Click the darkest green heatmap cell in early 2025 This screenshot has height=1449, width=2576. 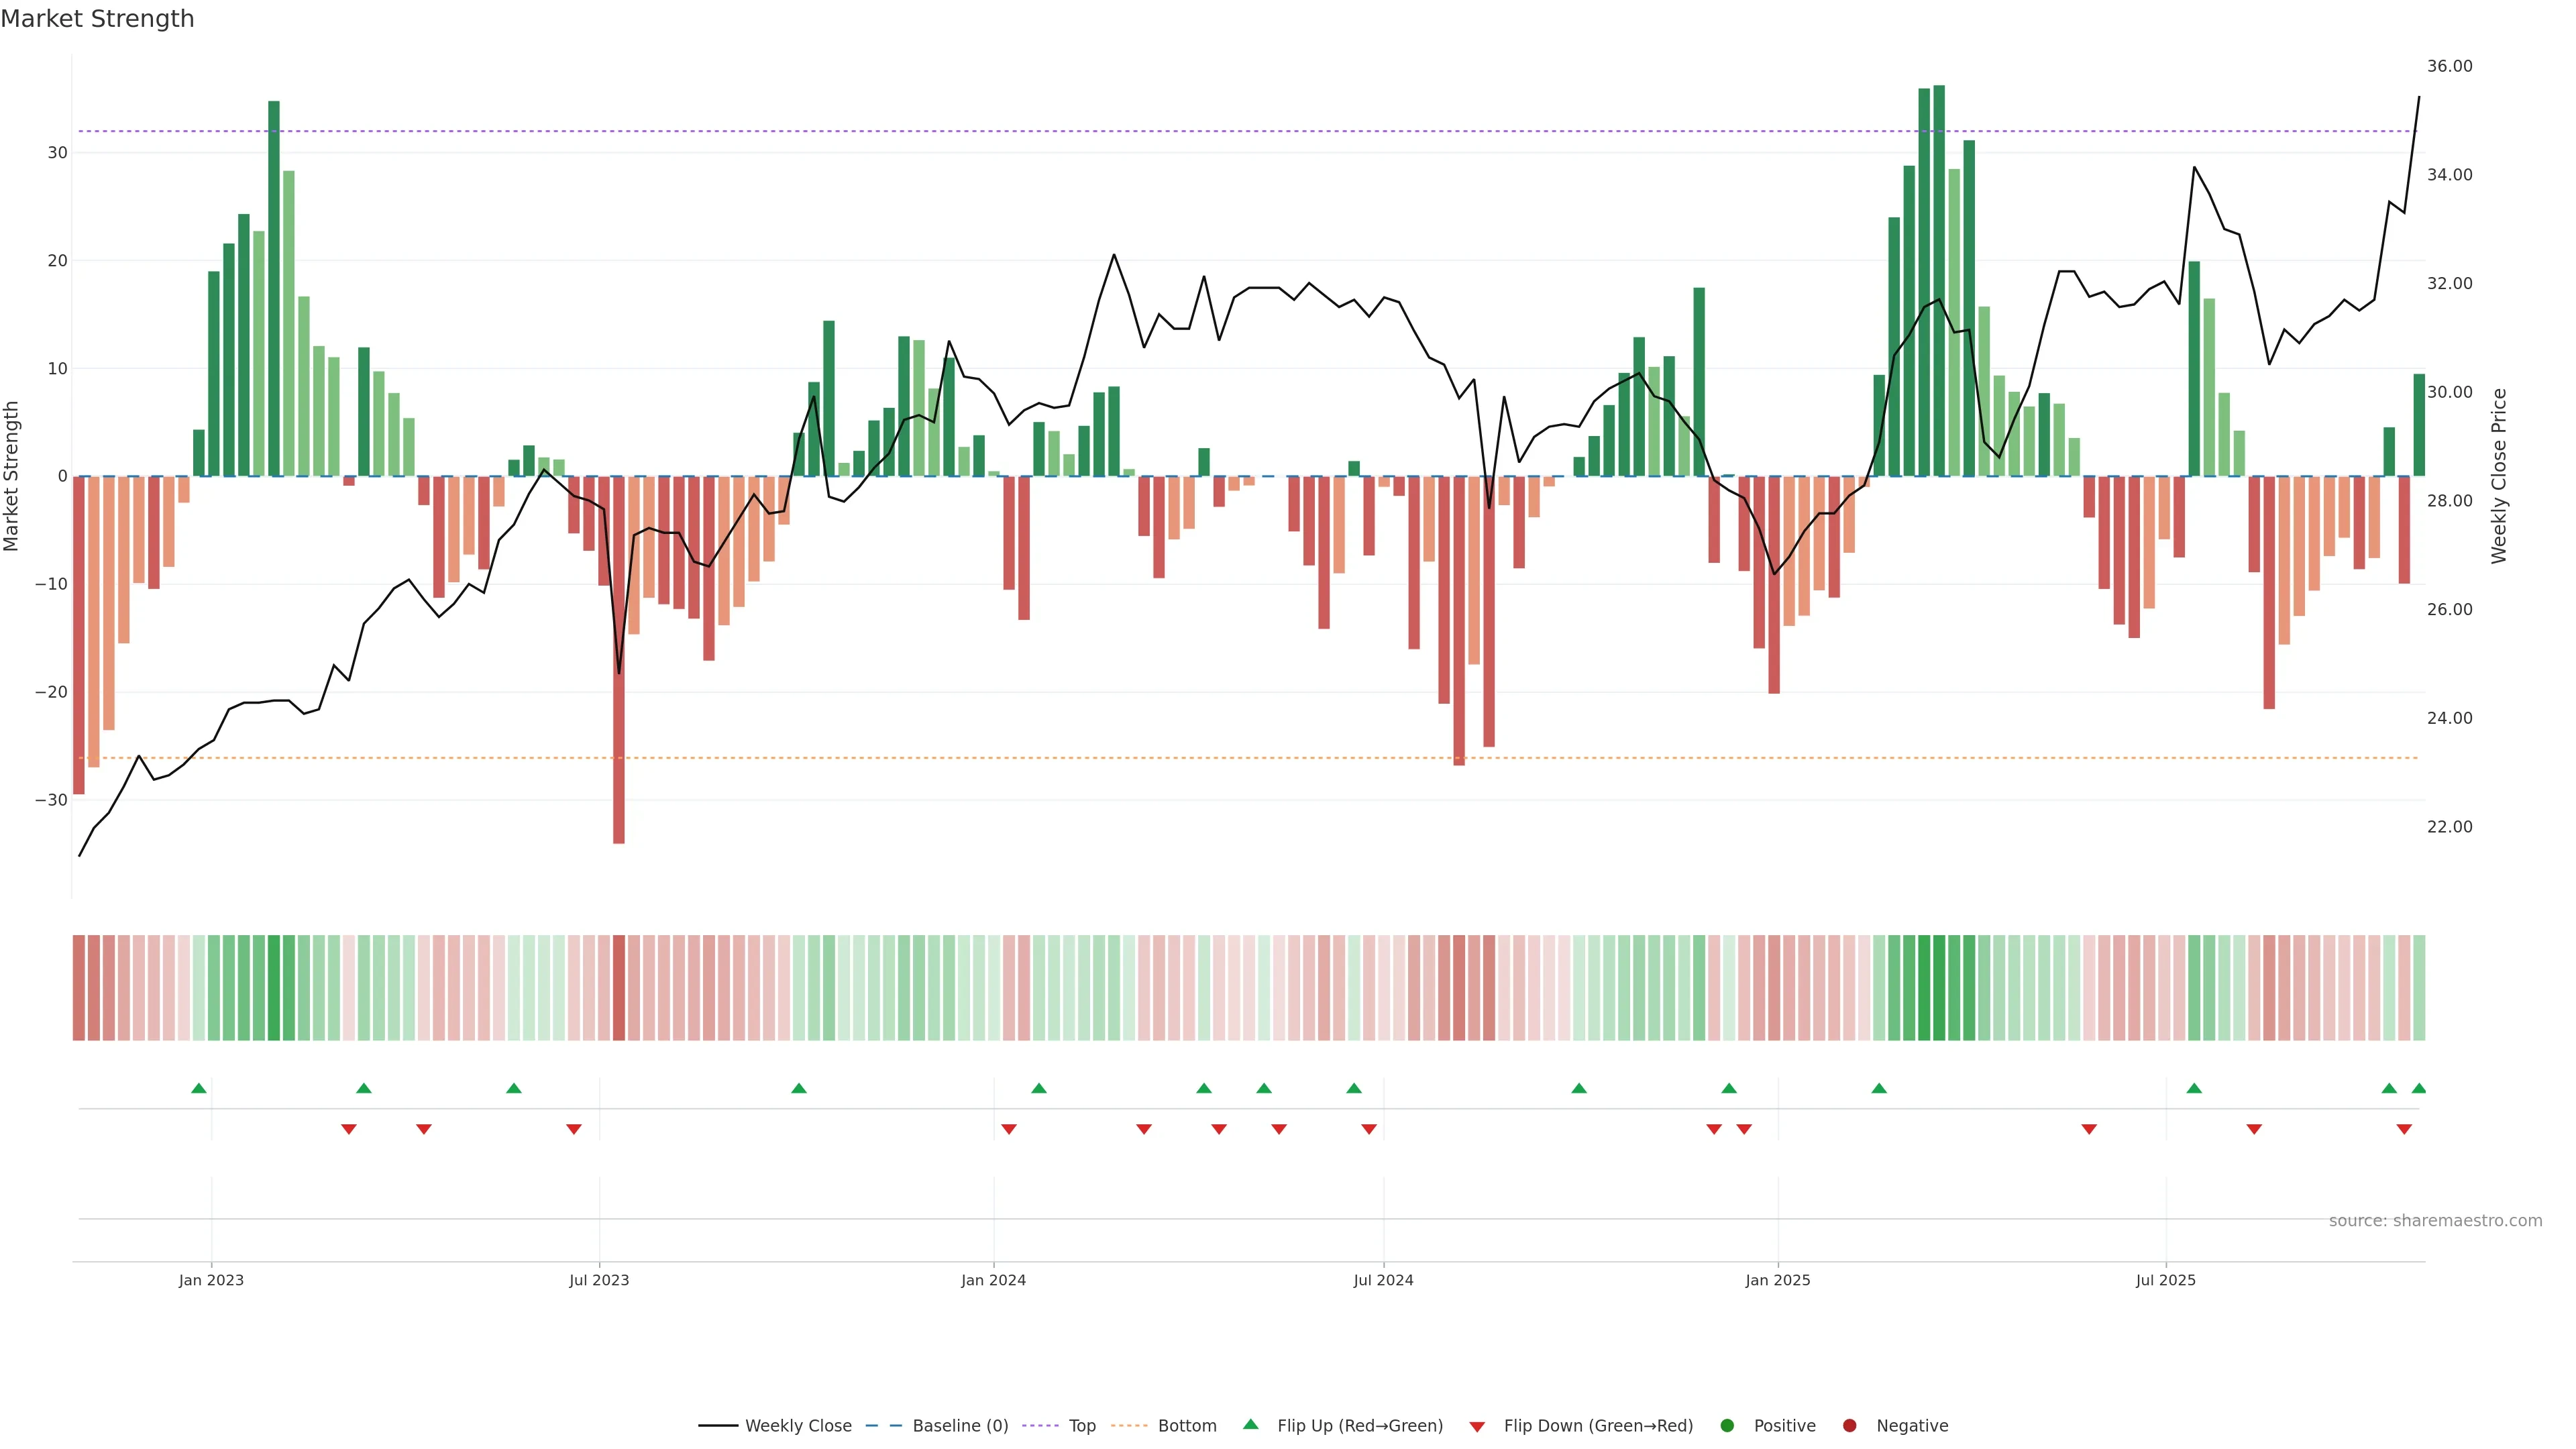1939,988
